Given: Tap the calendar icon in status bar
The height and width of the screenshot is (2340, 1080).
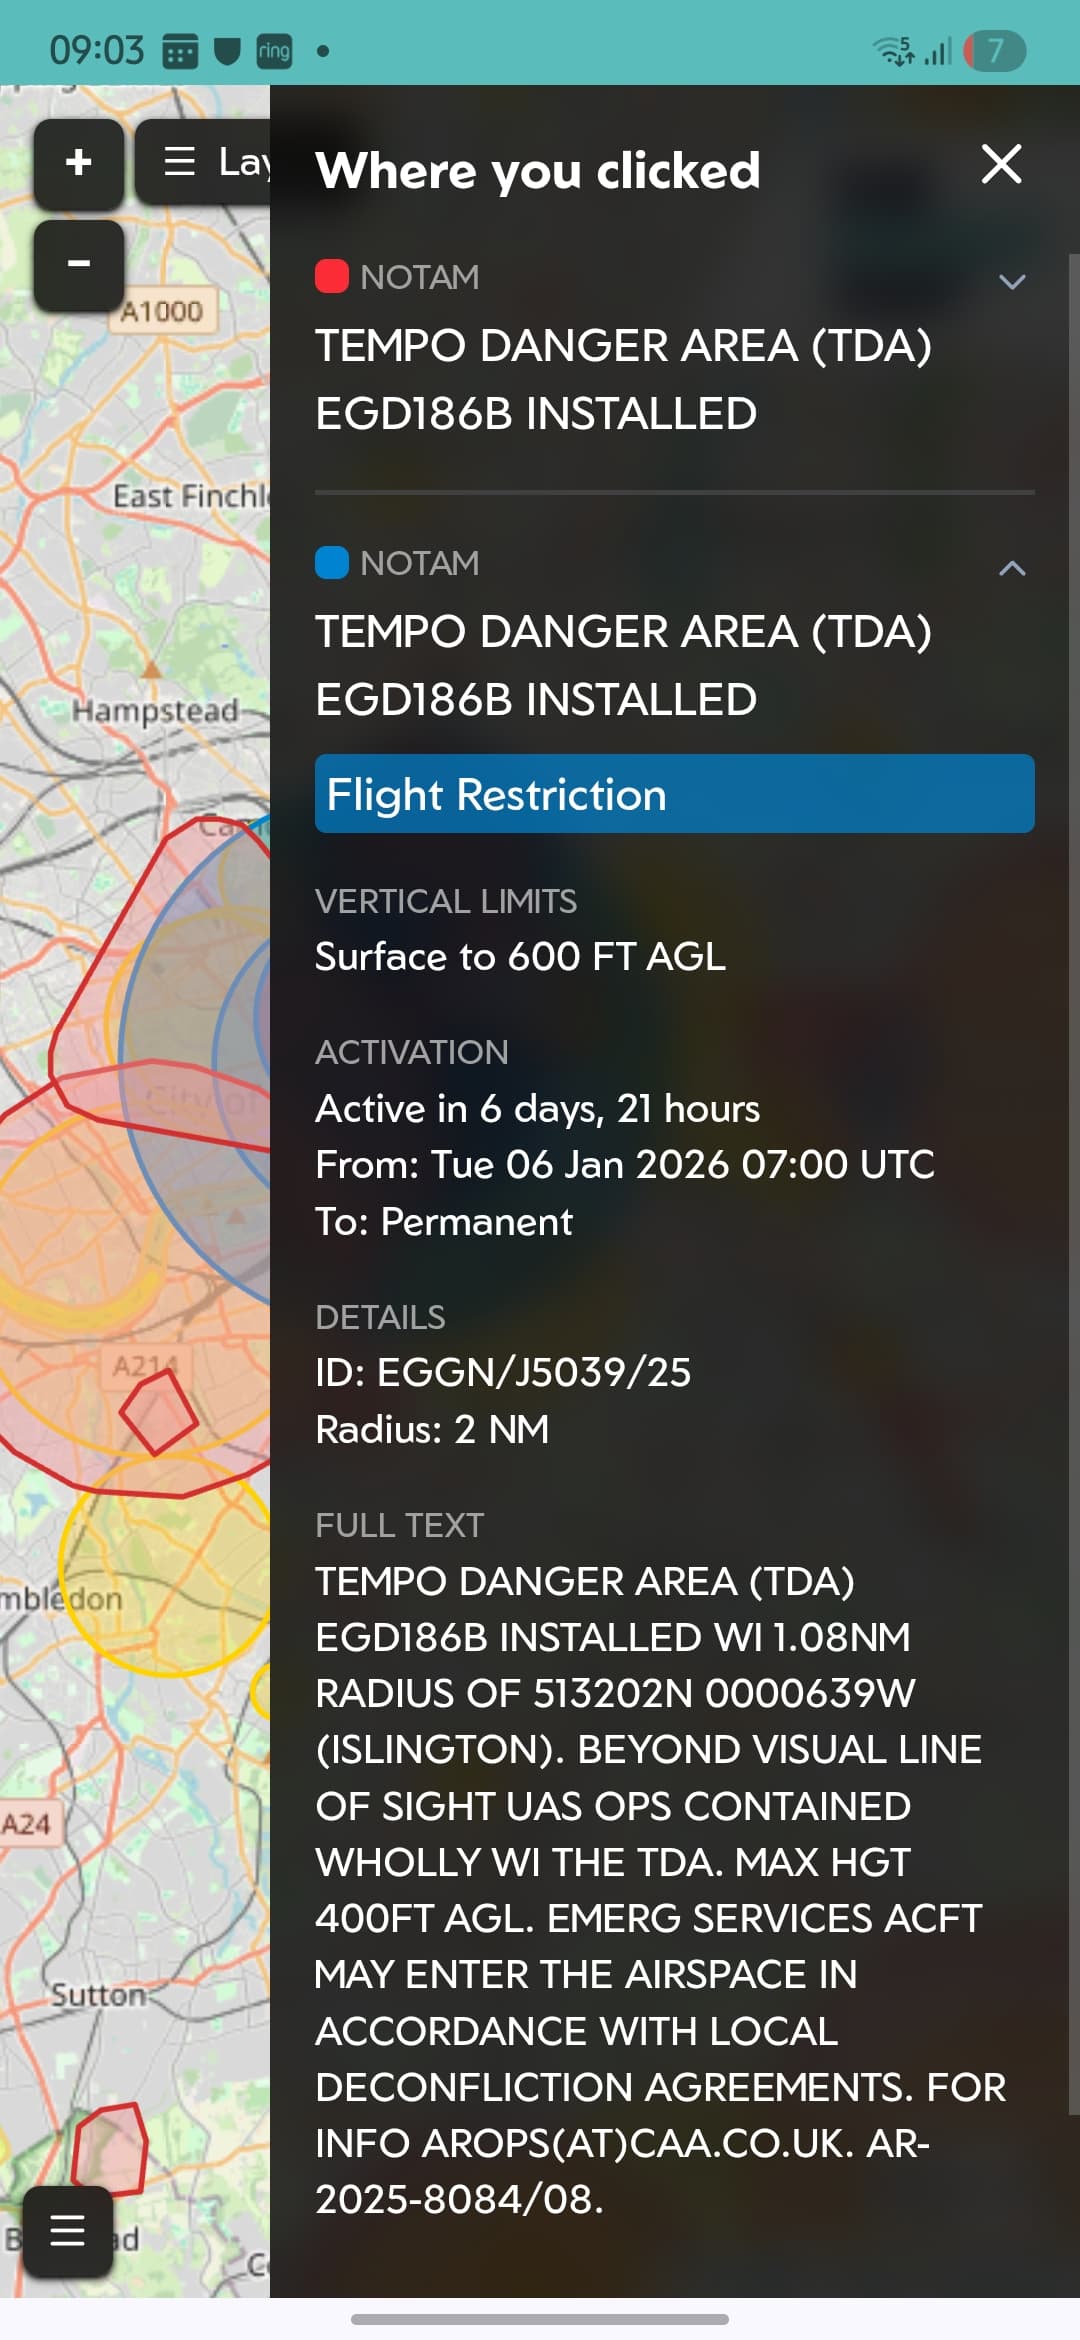Looking at the screenshot, I should pos(180,51).
